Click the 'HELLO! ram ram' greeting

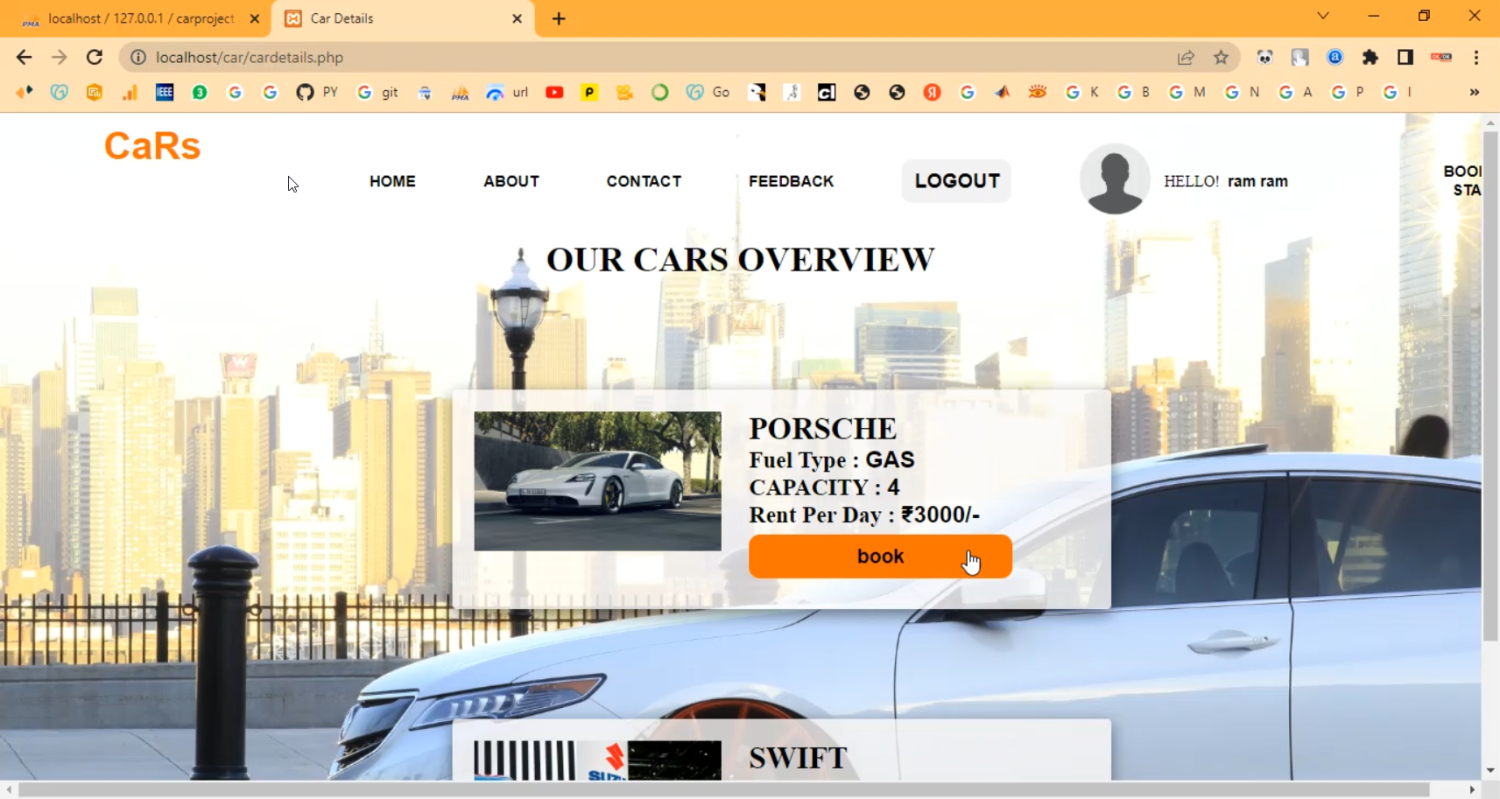(x=1226, y=181)
